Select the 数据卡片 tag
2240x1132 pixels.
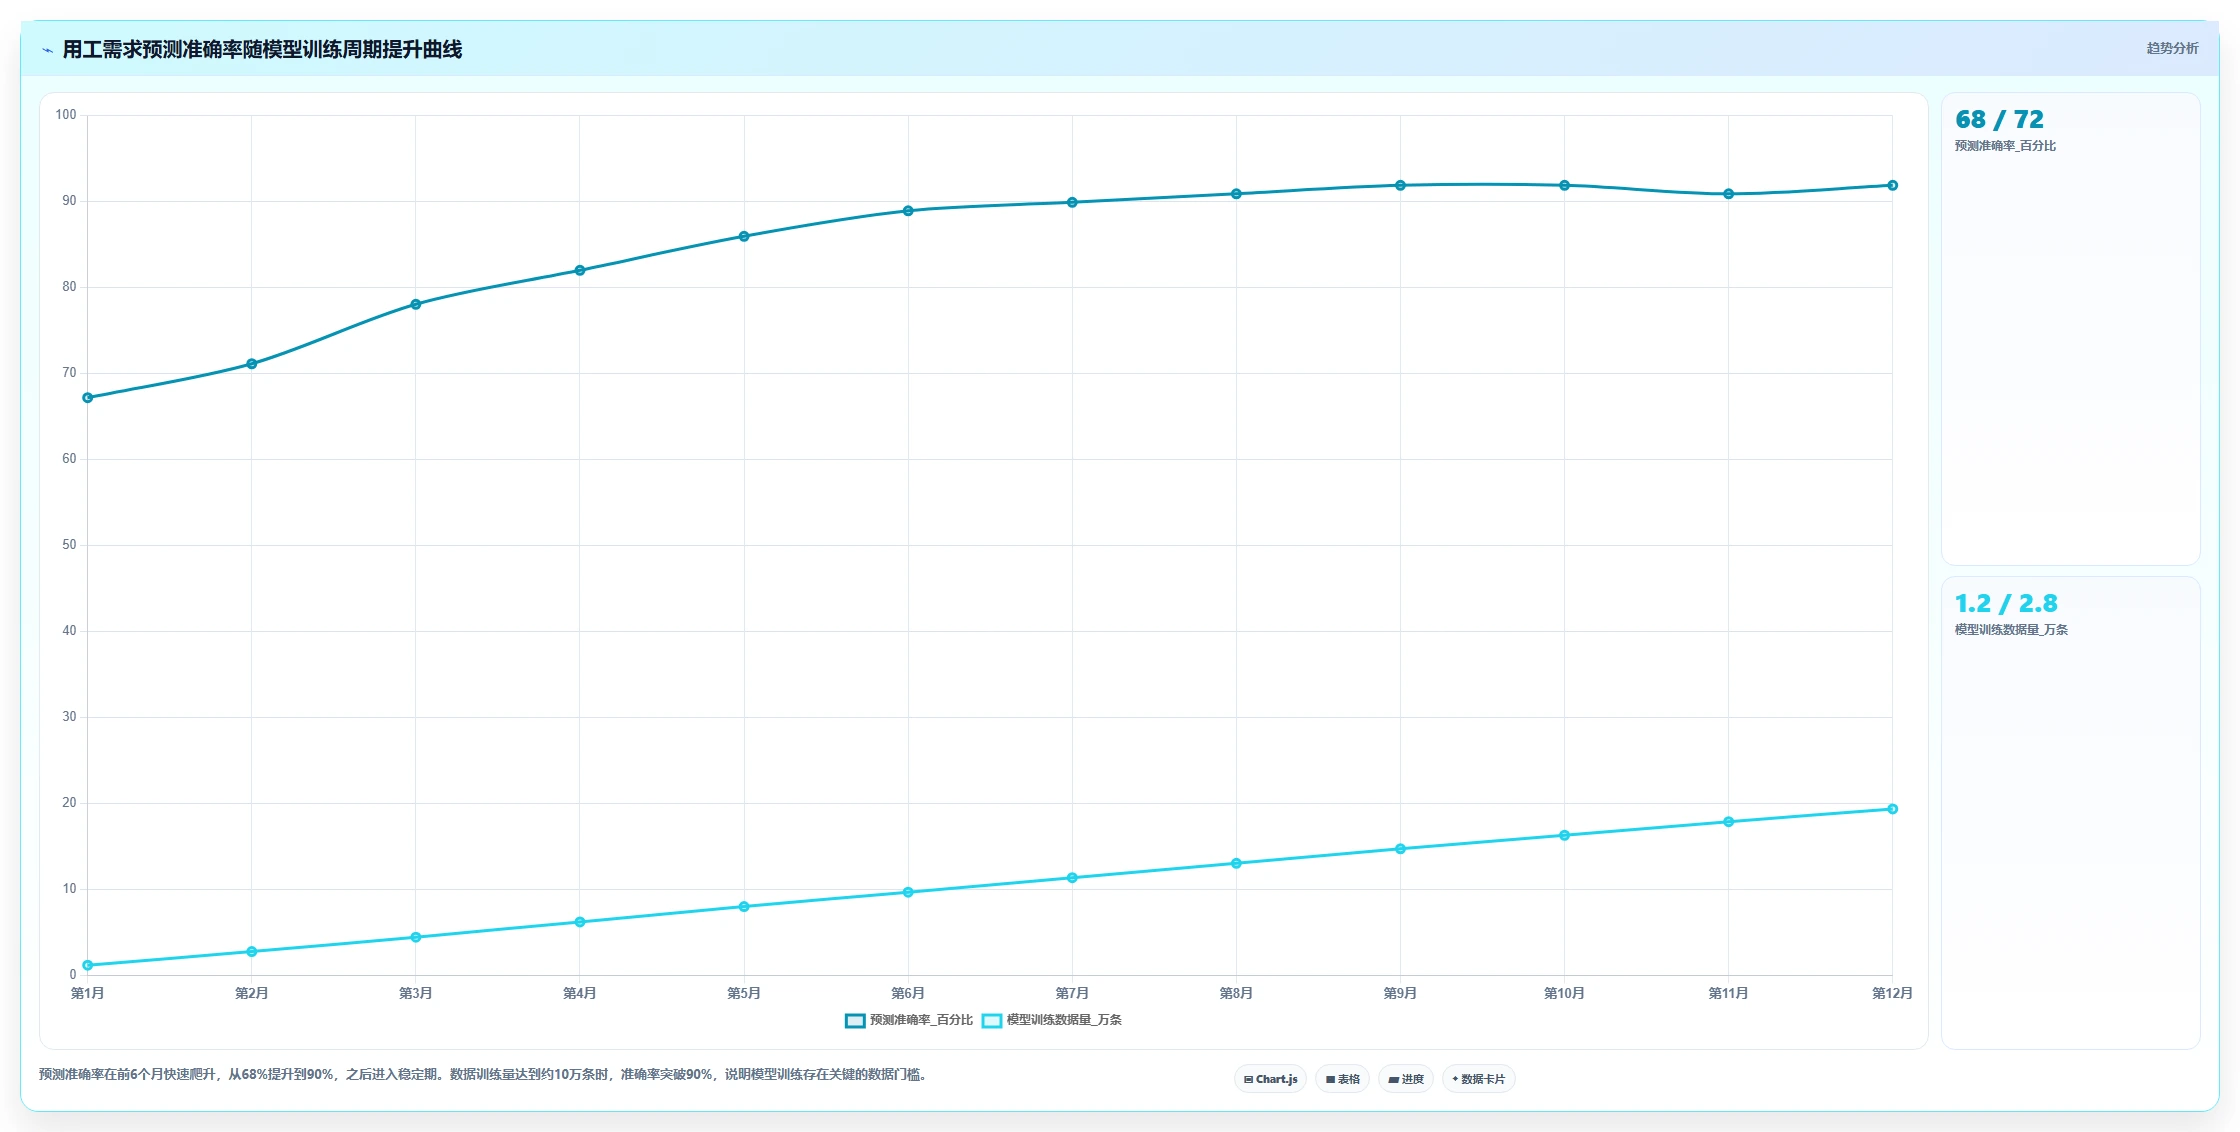(1478, 1079)
